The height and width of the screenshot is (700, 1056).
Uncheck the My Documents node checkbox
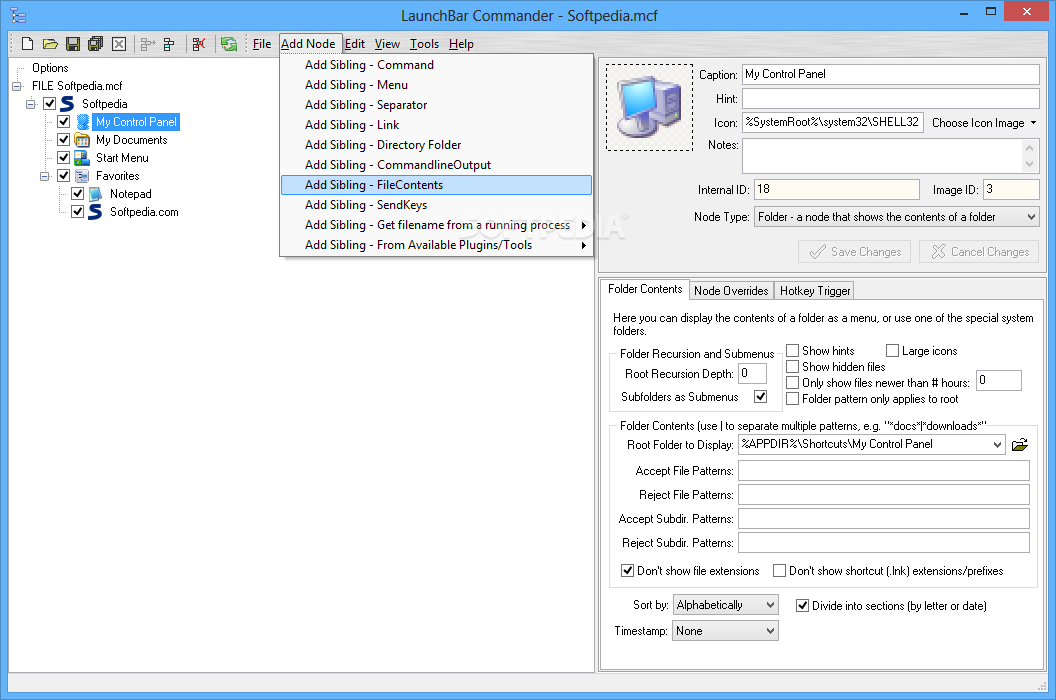pos(63,140)
